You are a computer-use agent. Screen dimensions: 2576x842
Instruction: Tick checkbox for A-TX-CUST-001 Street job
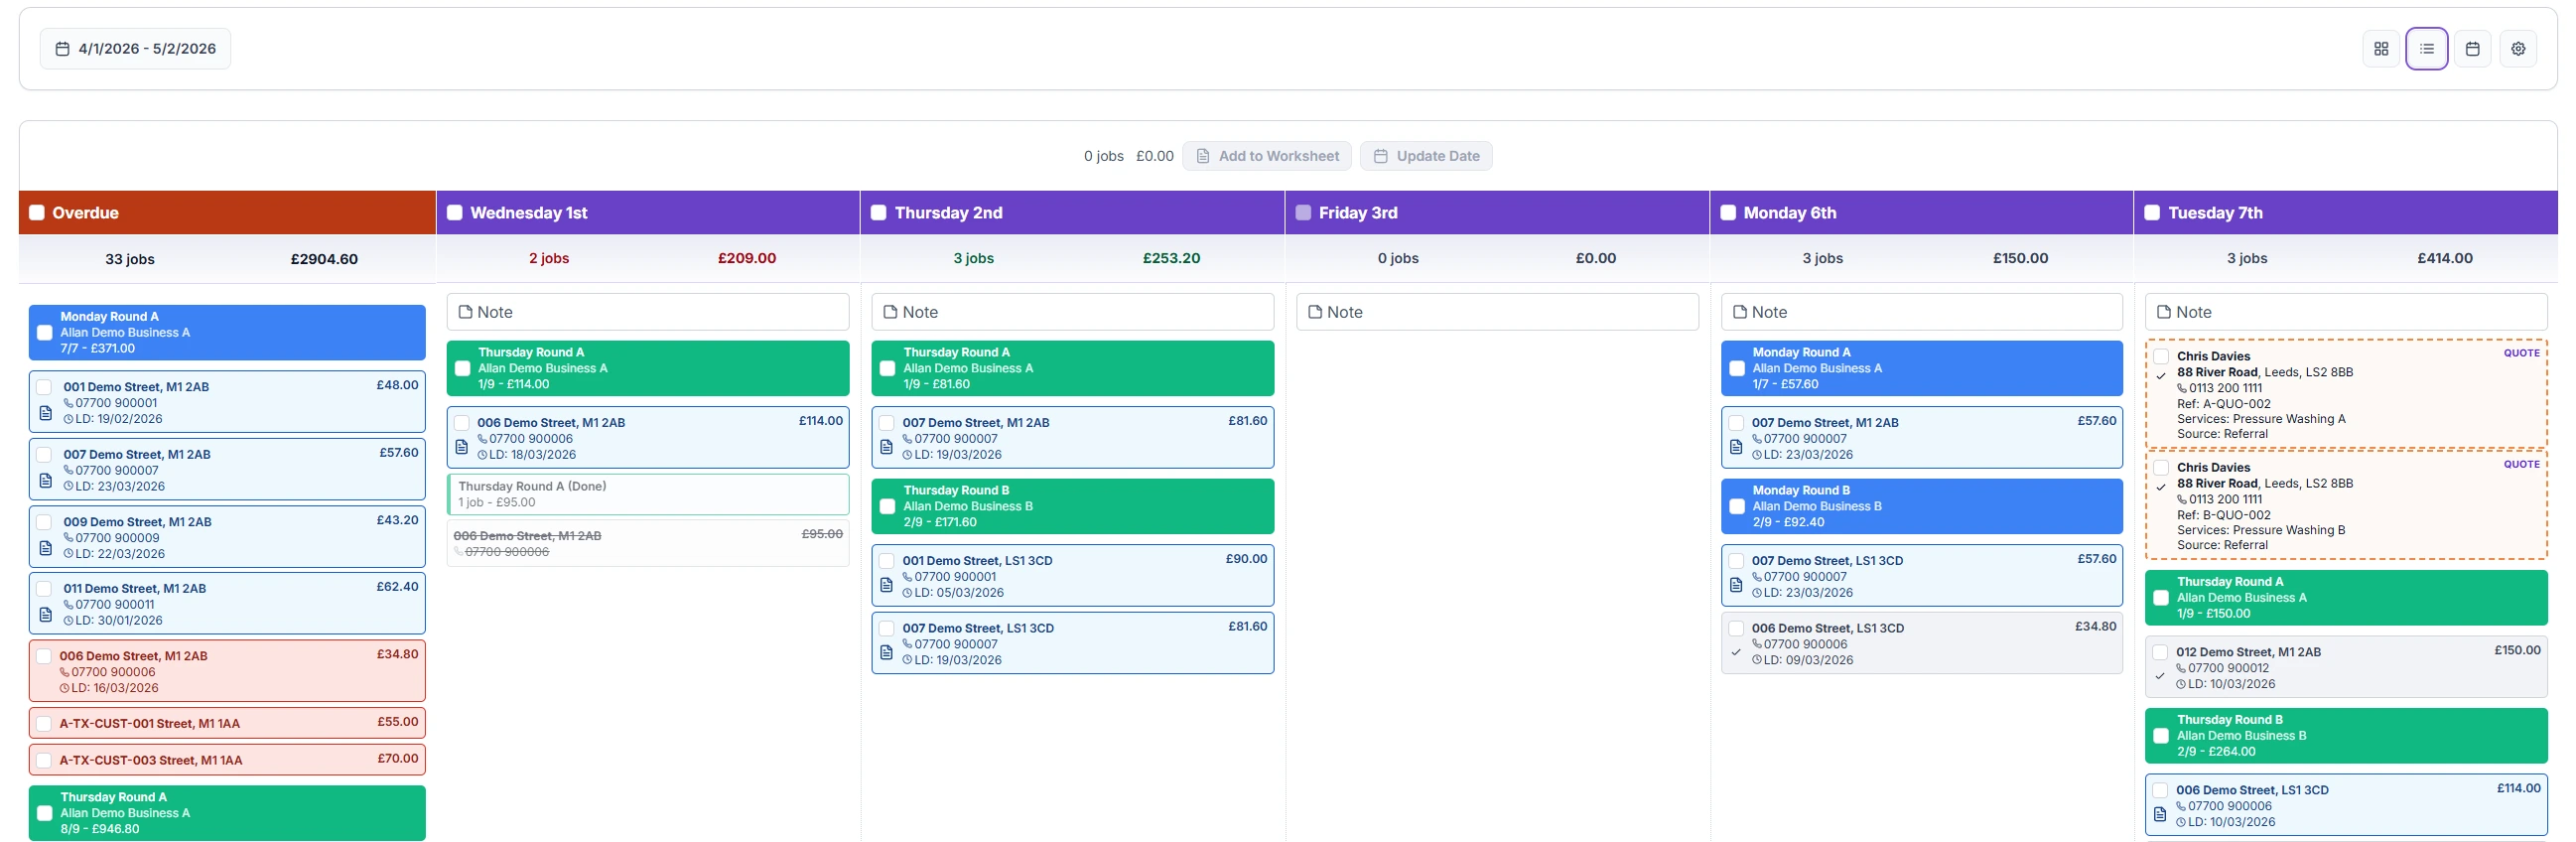click(x=44, y=724)
